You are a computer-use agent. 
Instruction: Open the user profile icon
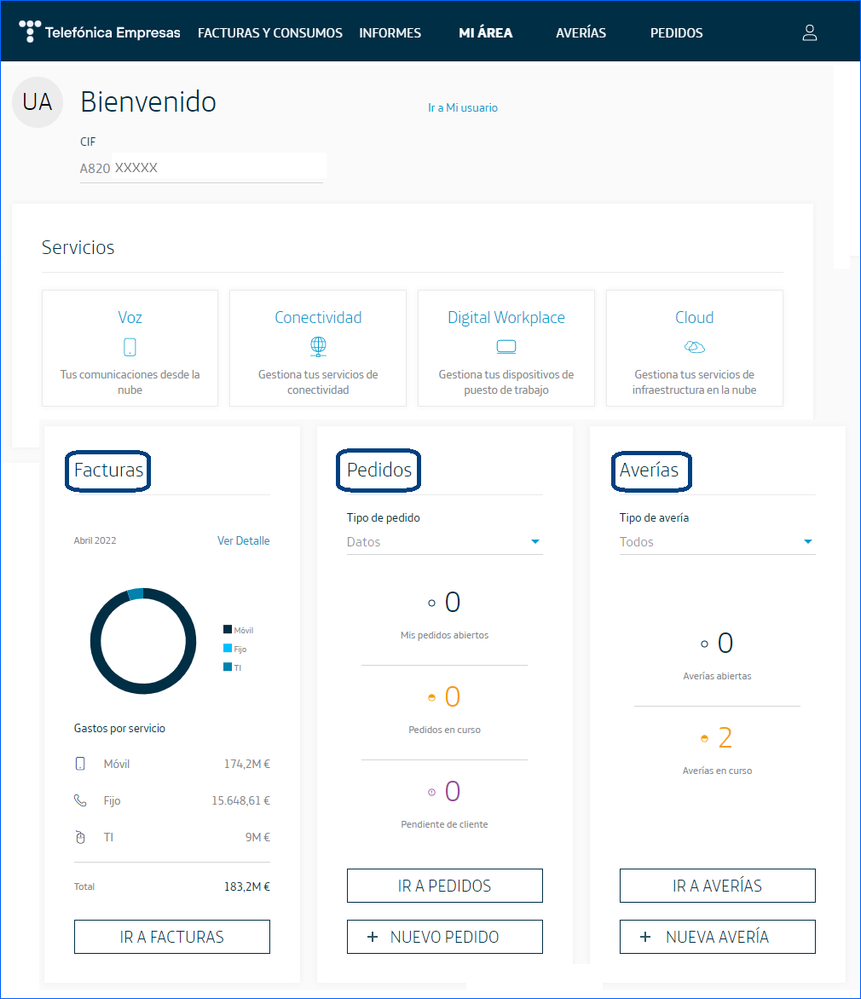pyautogui.click(x=809, y=33)
